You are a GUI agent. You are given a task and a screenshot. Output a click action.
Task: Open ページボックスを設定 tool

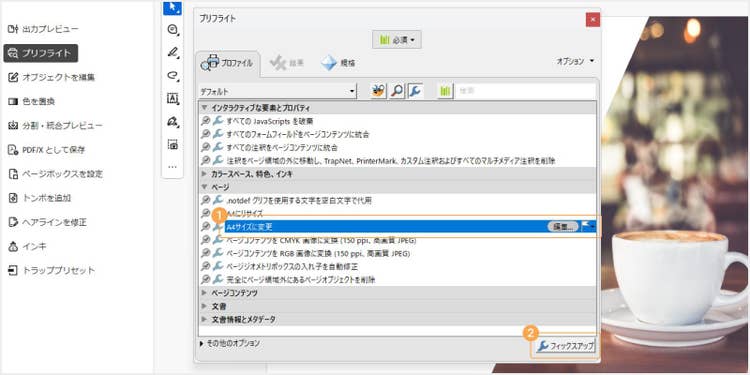point(55,174)
